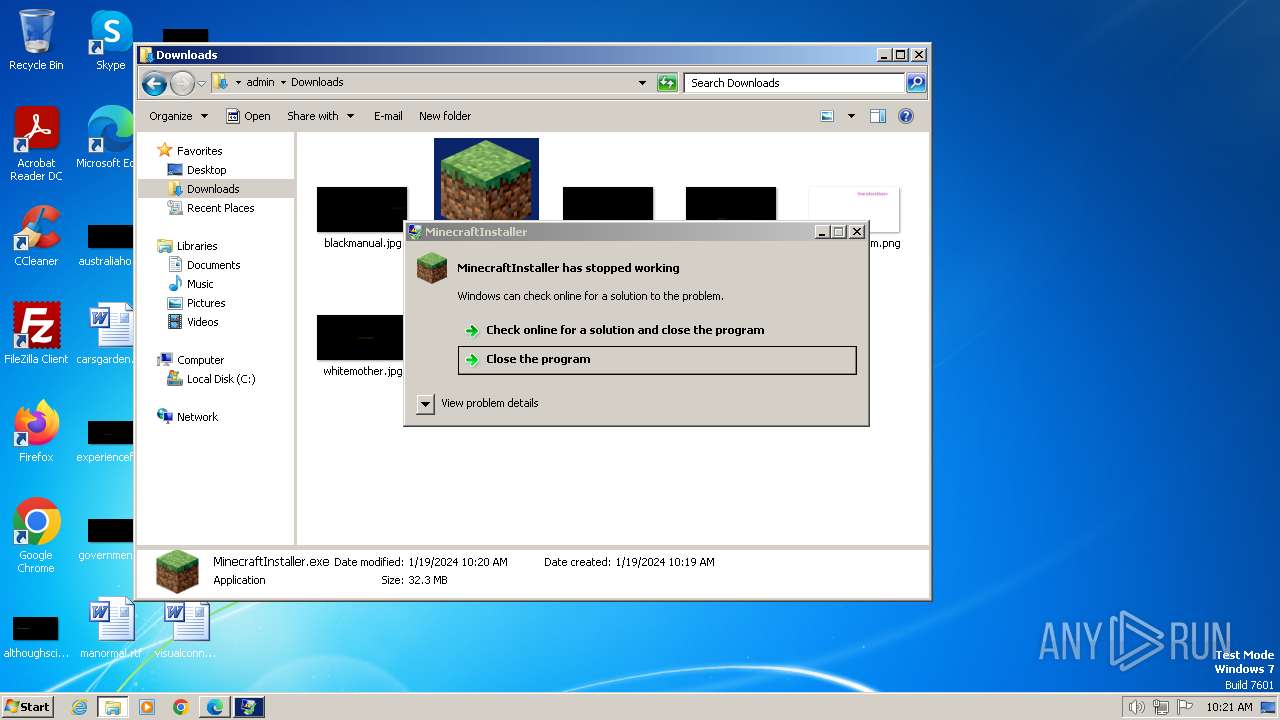Click Check online for a solution option
The width and height of the screenshot is (1280, 720).
[657, 330]
